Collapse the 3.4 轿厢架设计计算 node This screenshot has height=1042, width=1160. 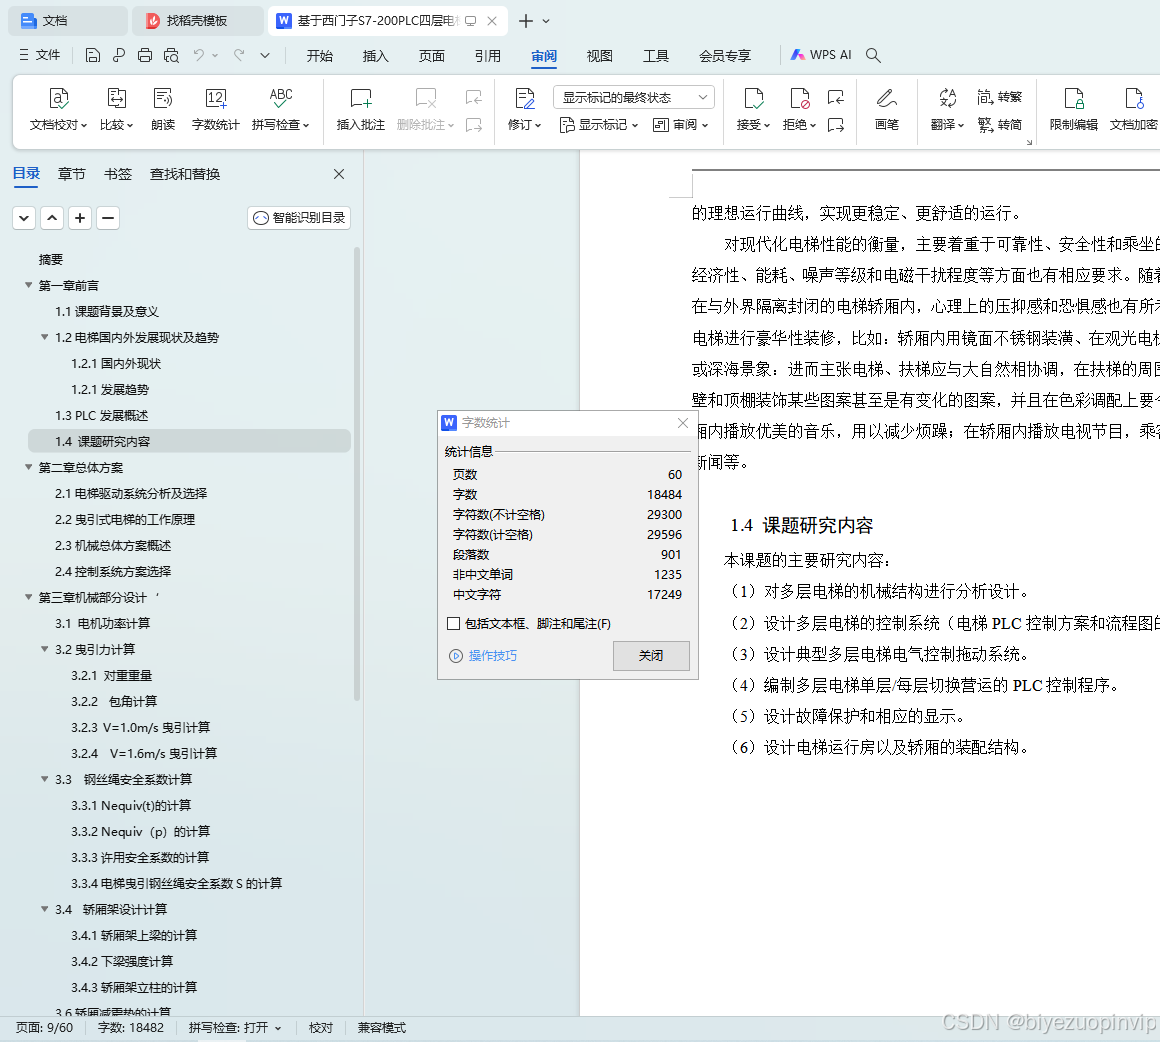[x=44, y=909]
